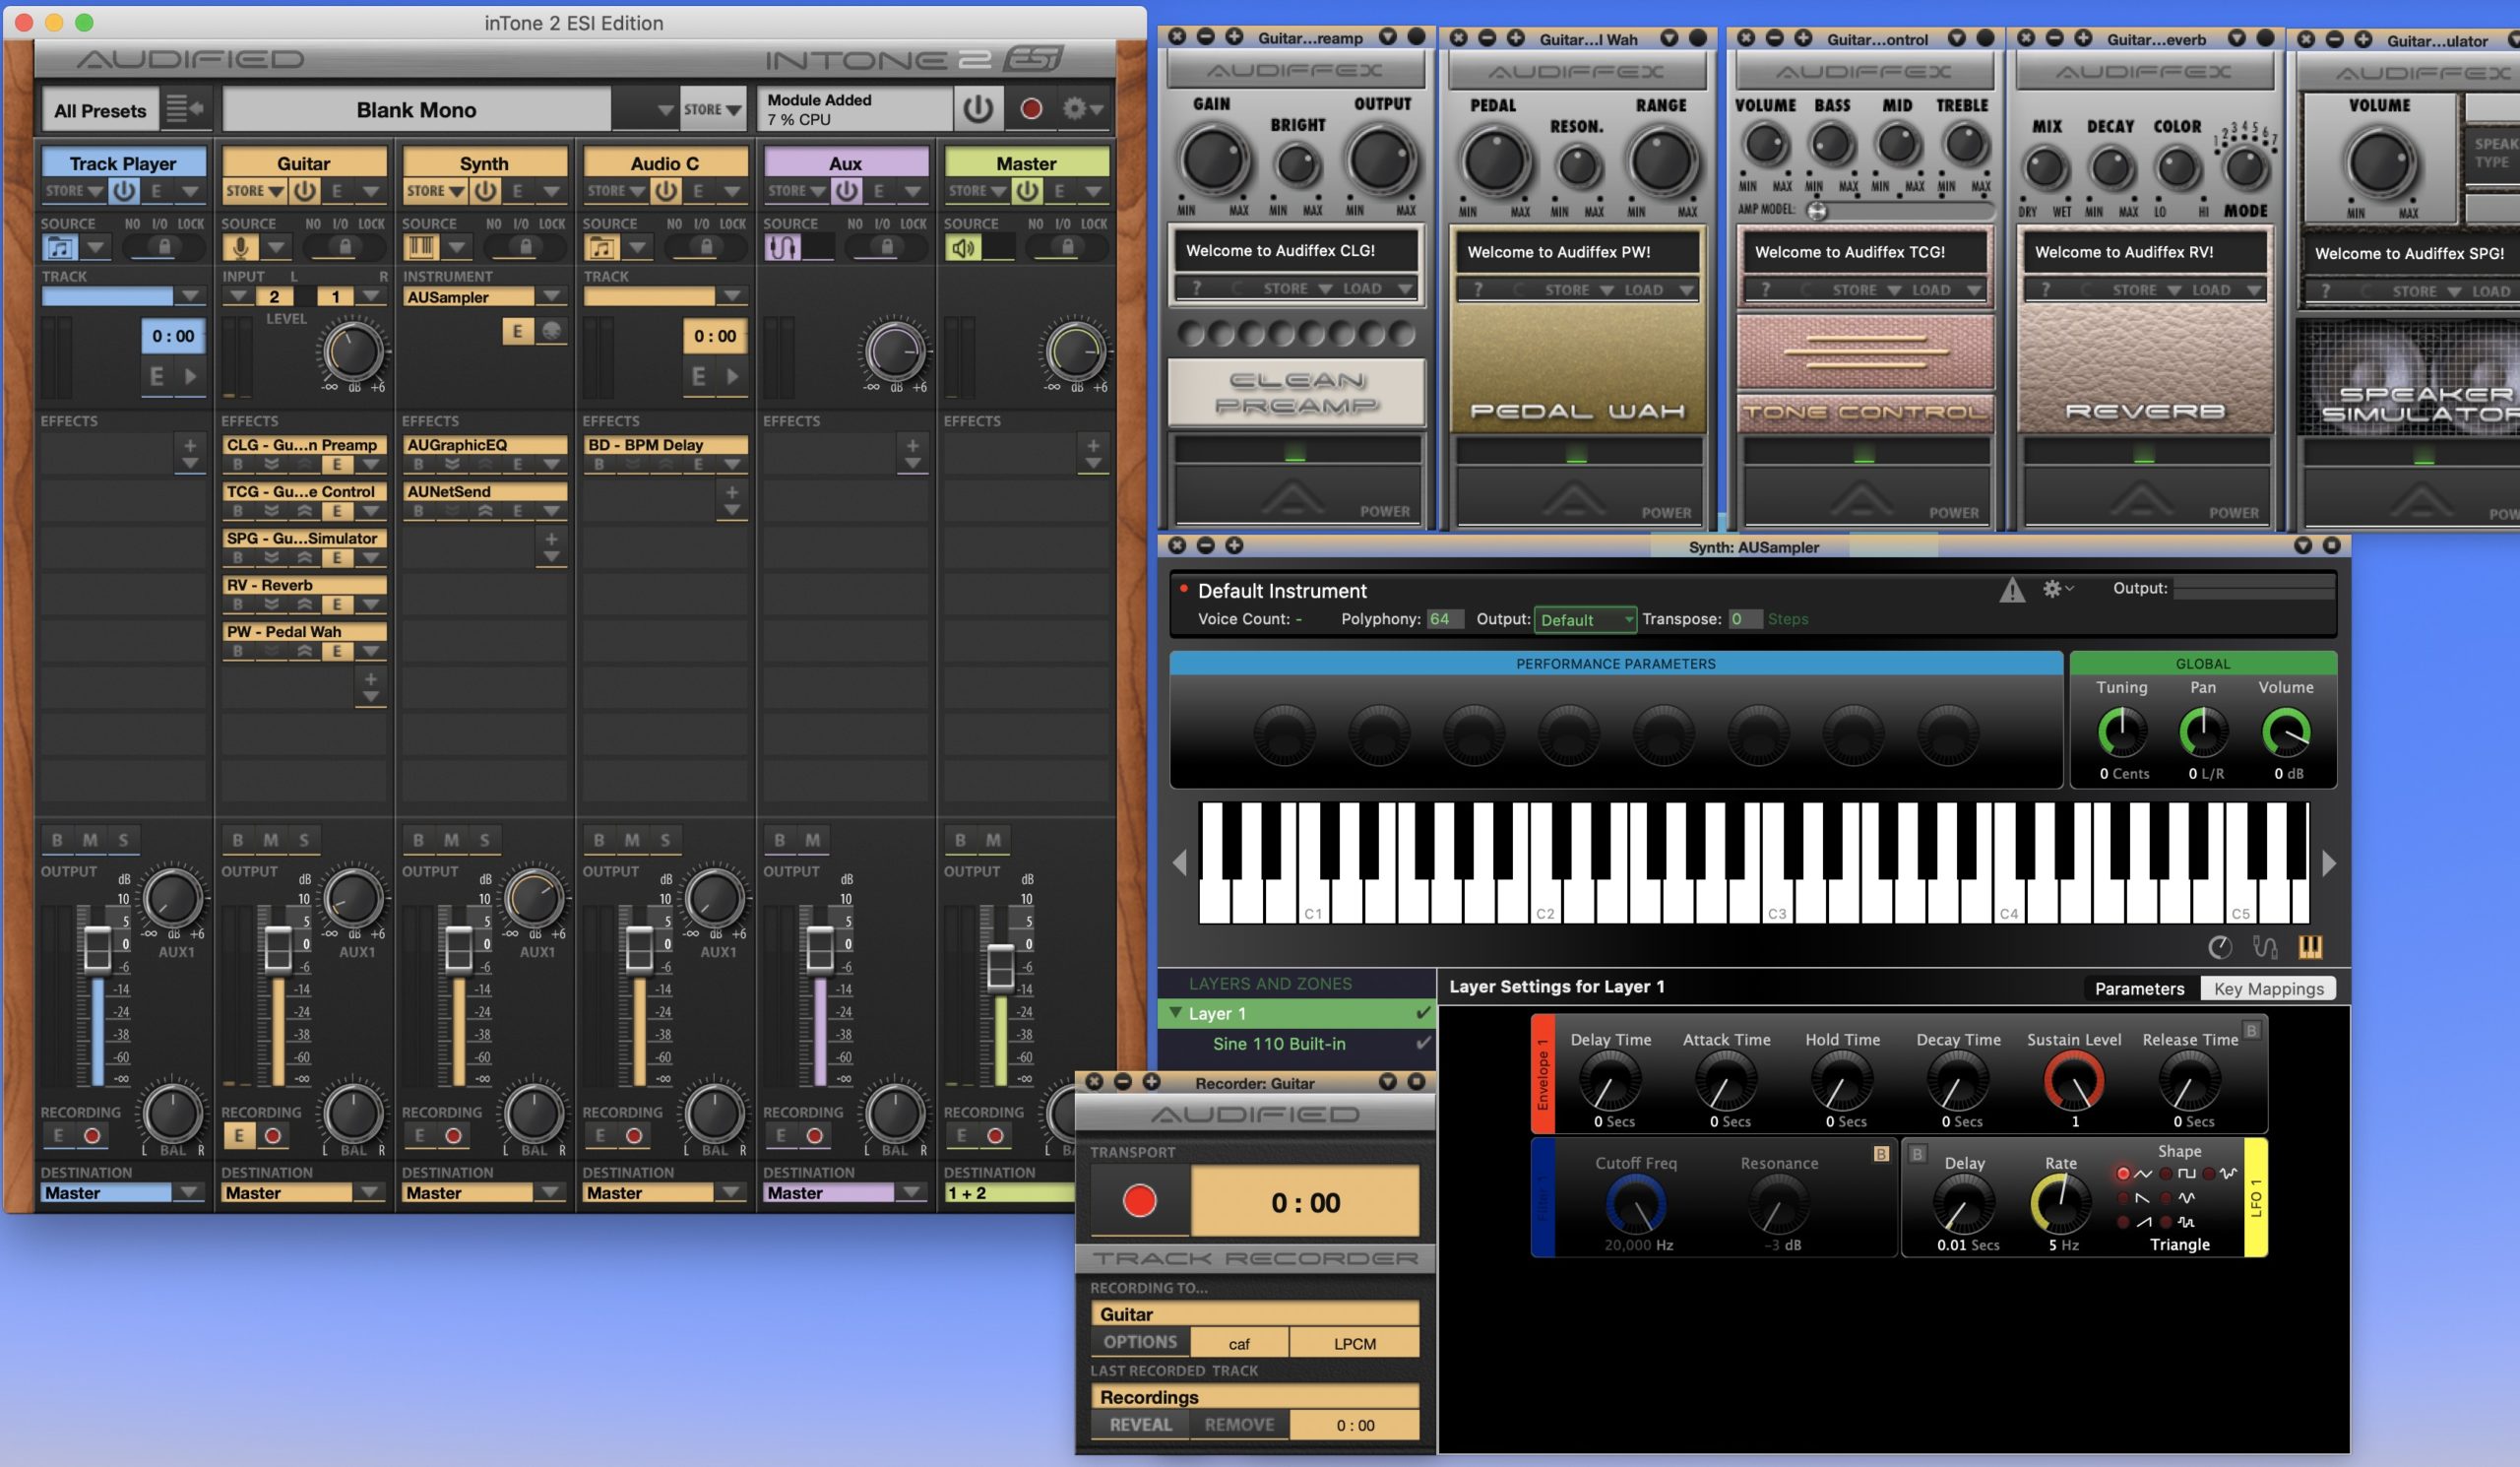Show the piano keyboard view icon in AUSampler

point(2309,946)
